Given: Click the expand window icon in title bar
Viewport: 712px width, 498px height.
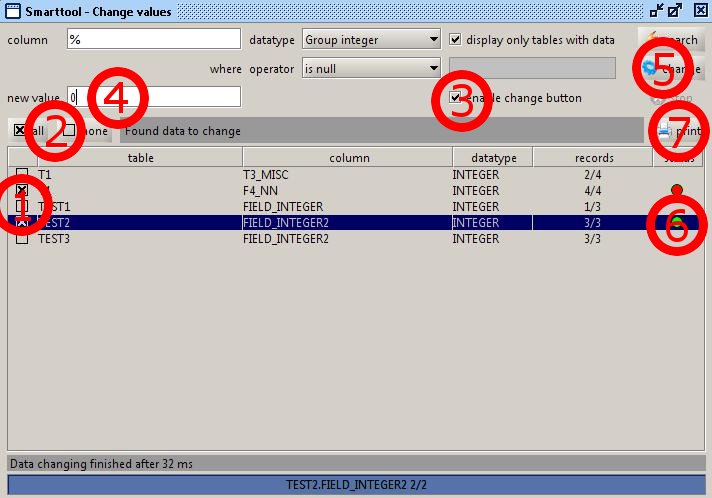Looking at the screenshot, I should tap(677, 11).
